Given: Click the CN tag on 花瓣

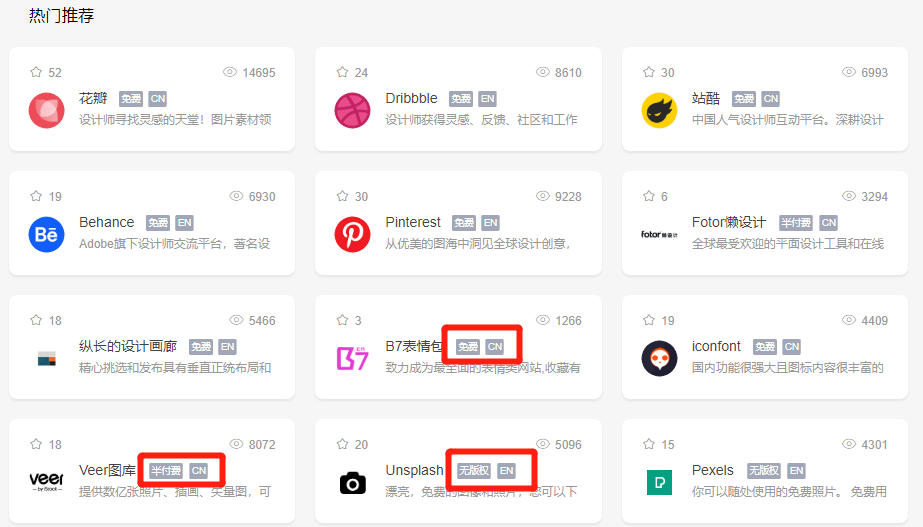Looking at the screenshot, I should point(157,99).
